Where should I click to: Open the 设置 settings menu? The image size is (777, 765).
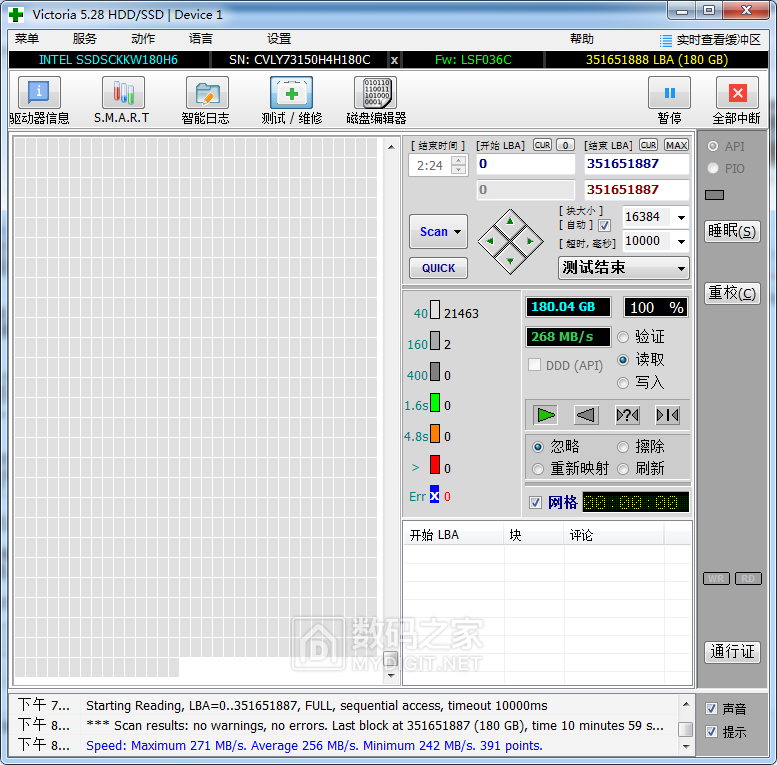coord(279,39)
